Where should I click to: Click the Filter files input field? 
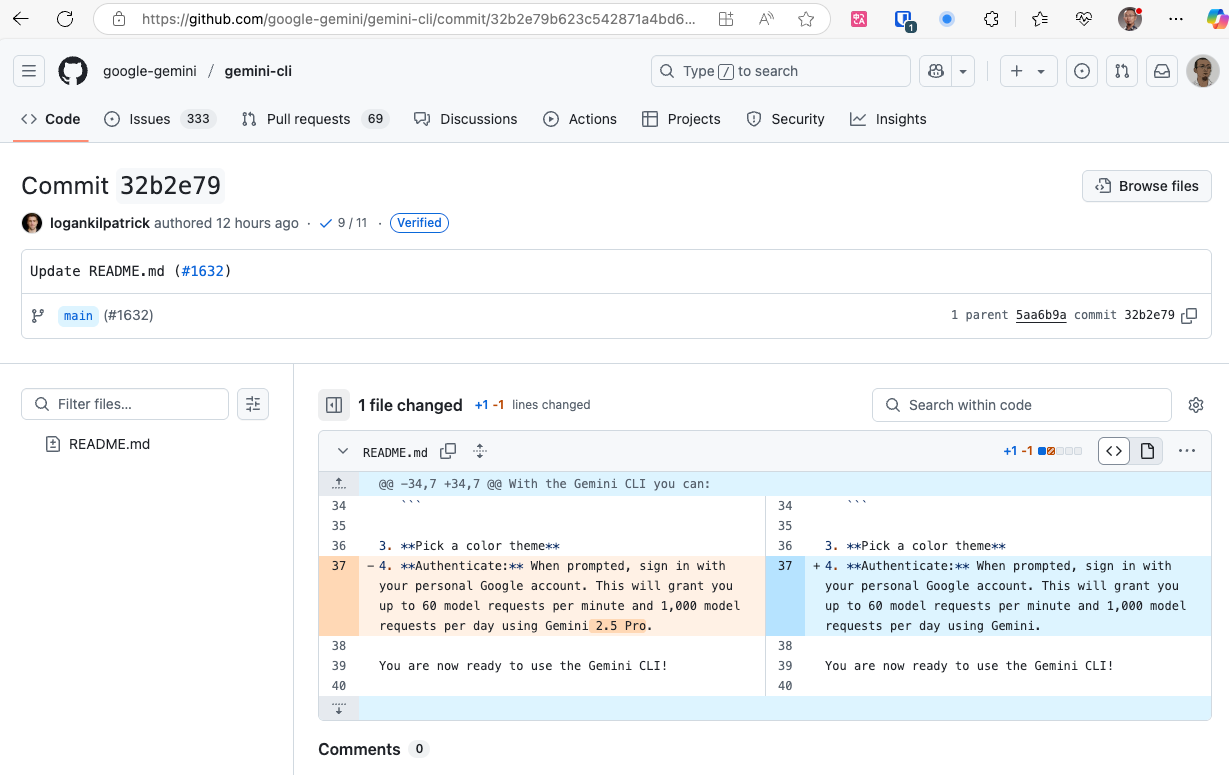pos(125,404)
